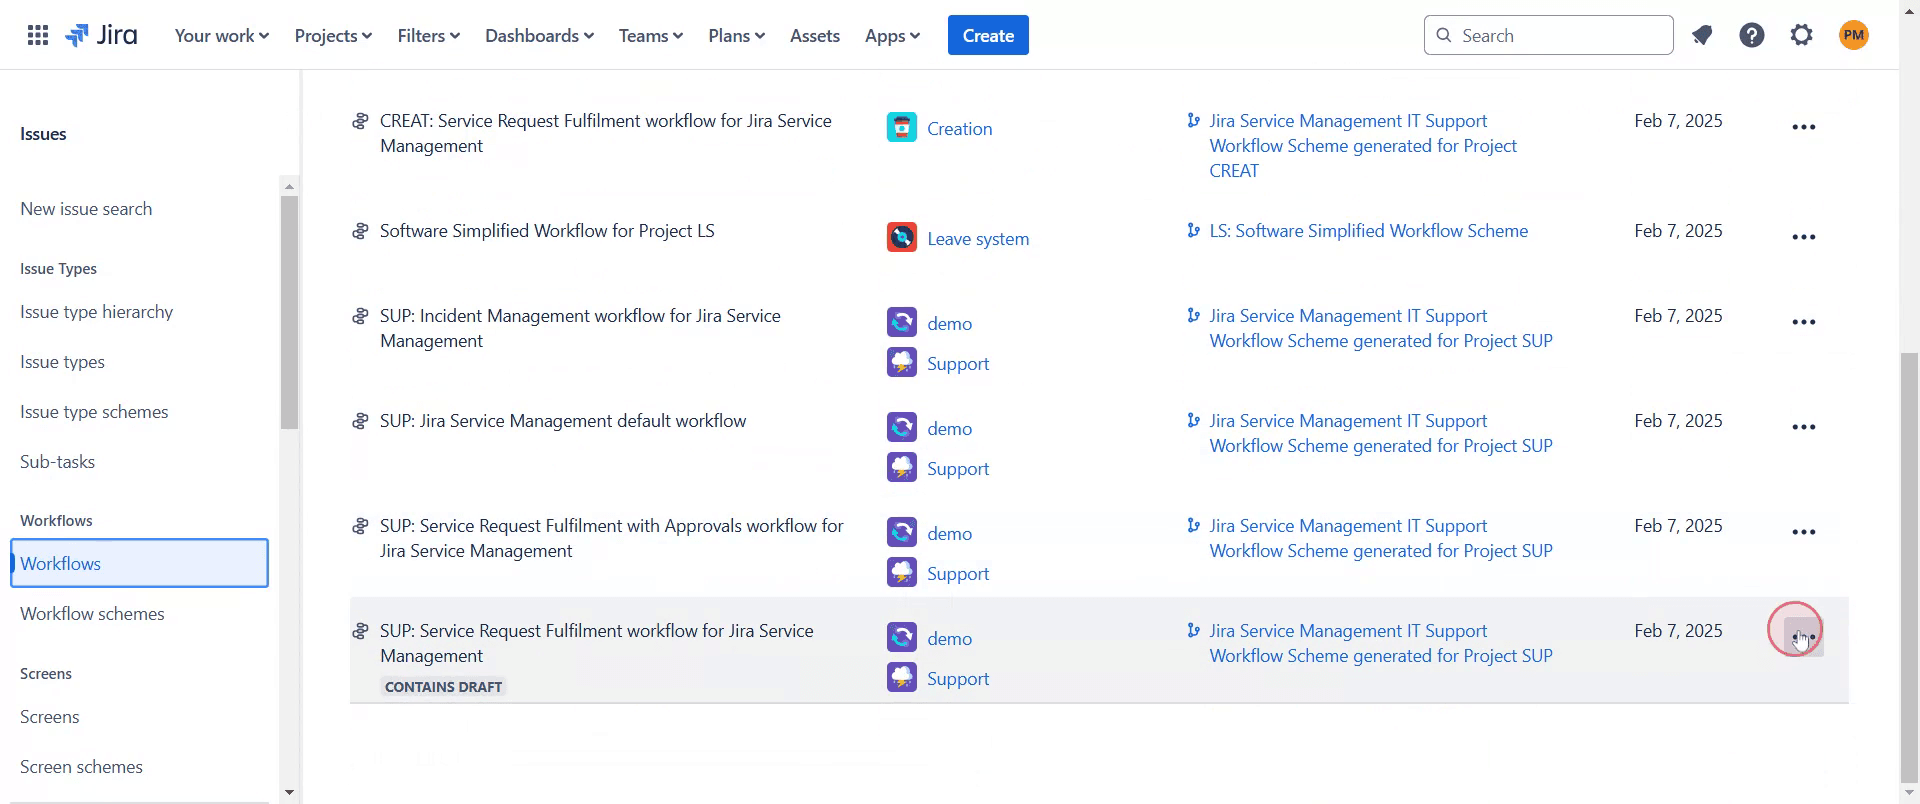Image resolution: width=1920 pixels, height=804 pixels.
Task: Select New issue search in sidebar
Action: pos(86,209)
